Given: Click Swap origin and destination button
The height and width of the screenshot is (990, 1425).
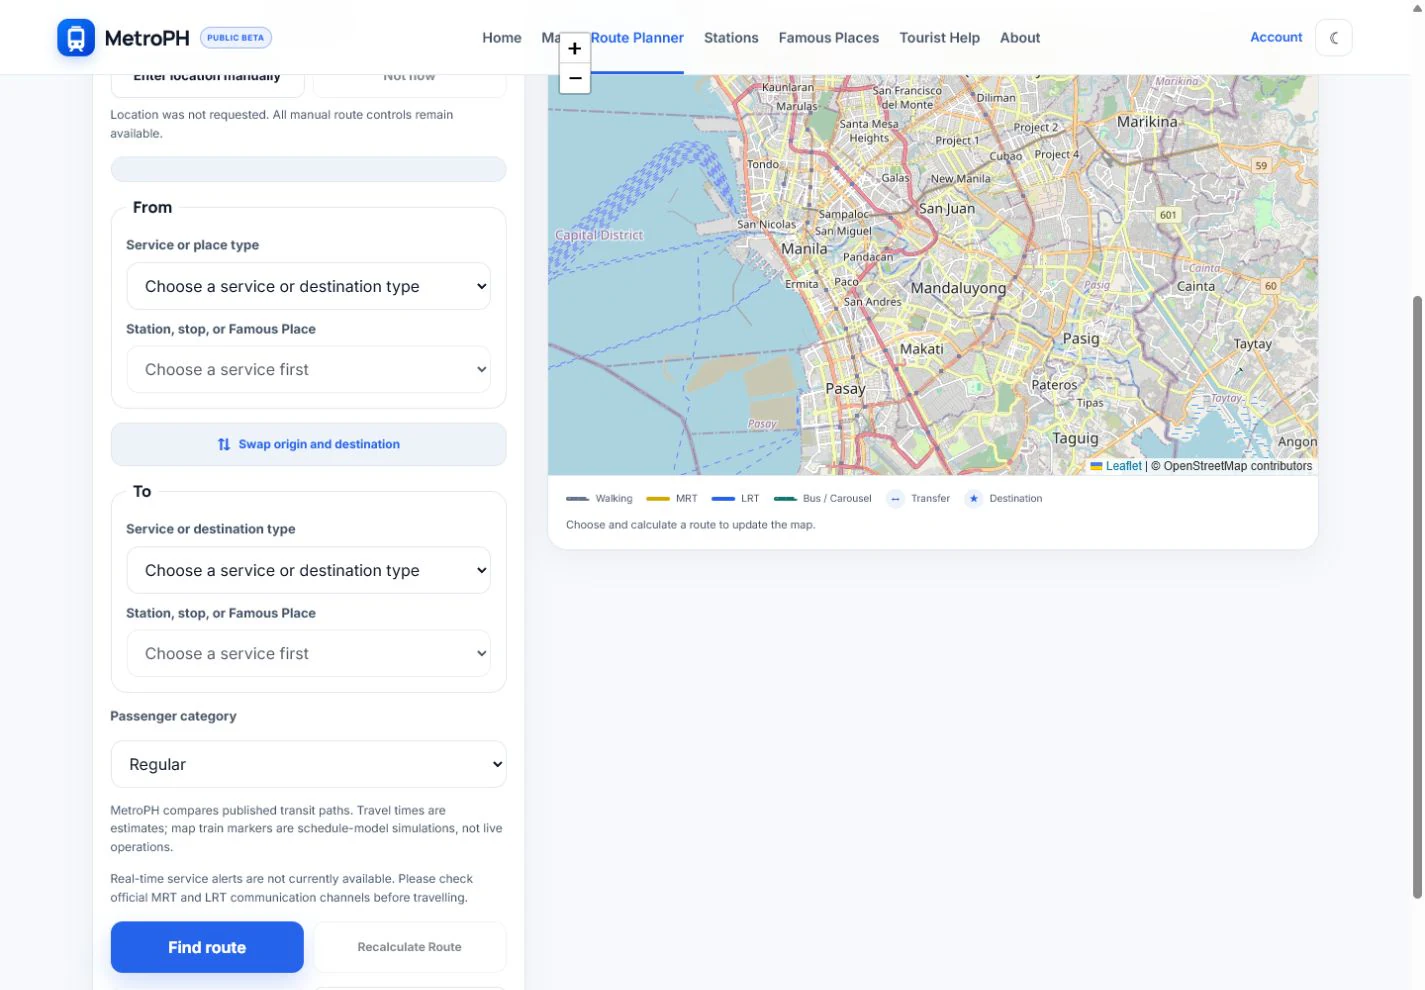Looking at the screenshot, I should [308, 444].
